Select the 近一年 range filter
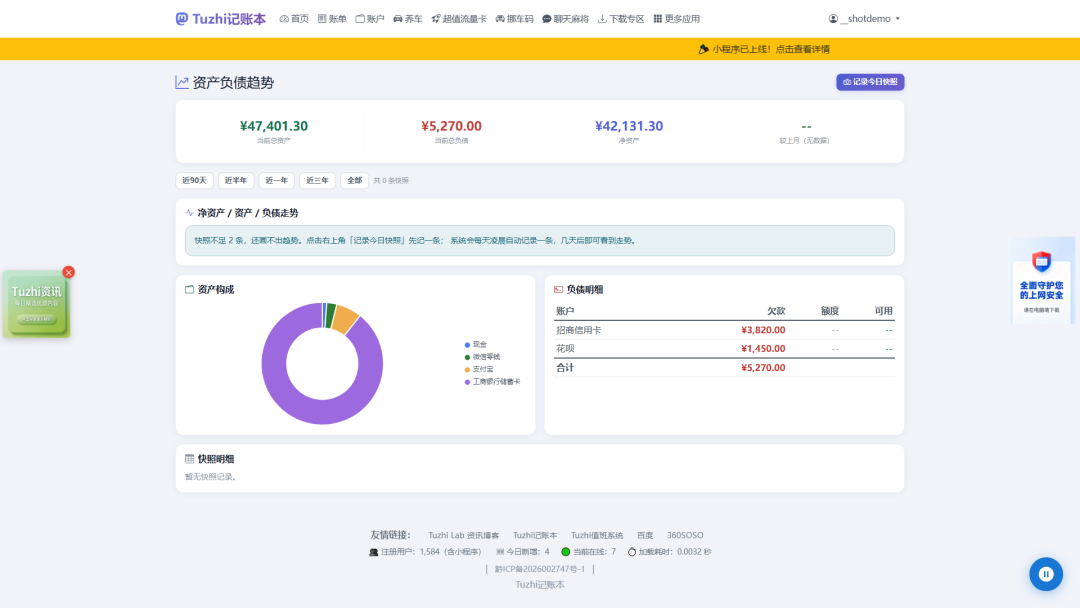 [x=276, y=180]
